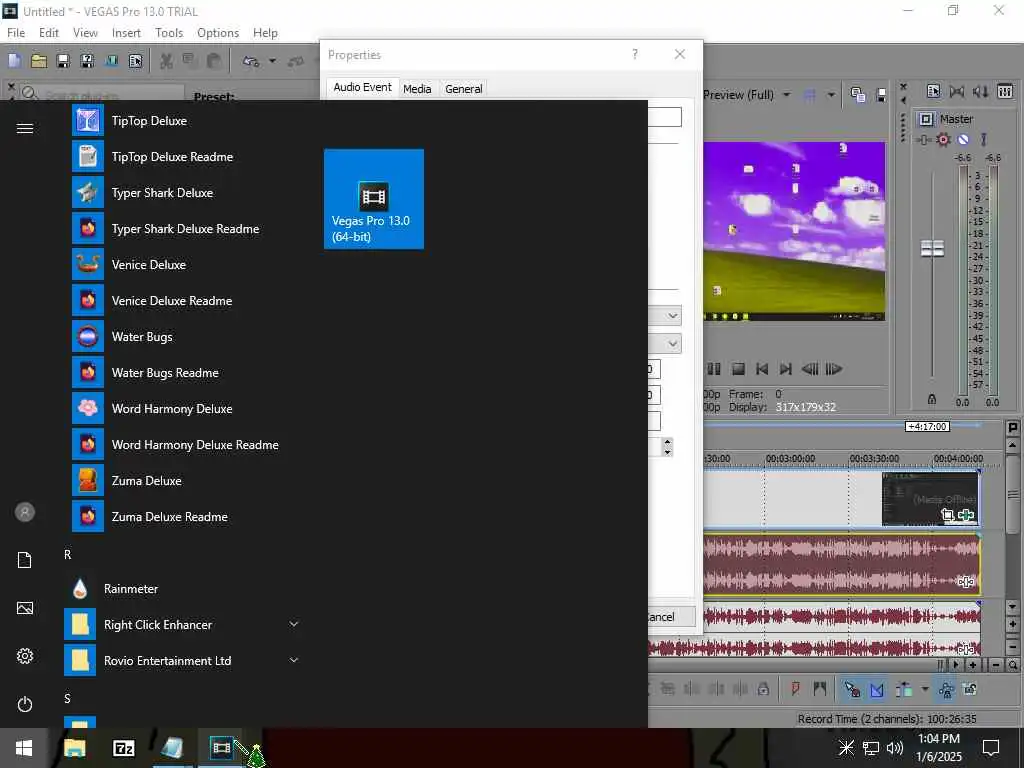This screenshot has width=1024, height=768.
Task: Click the Open folder icon in the toolbar
Action: pyautogui.click(x=39, y=61)
